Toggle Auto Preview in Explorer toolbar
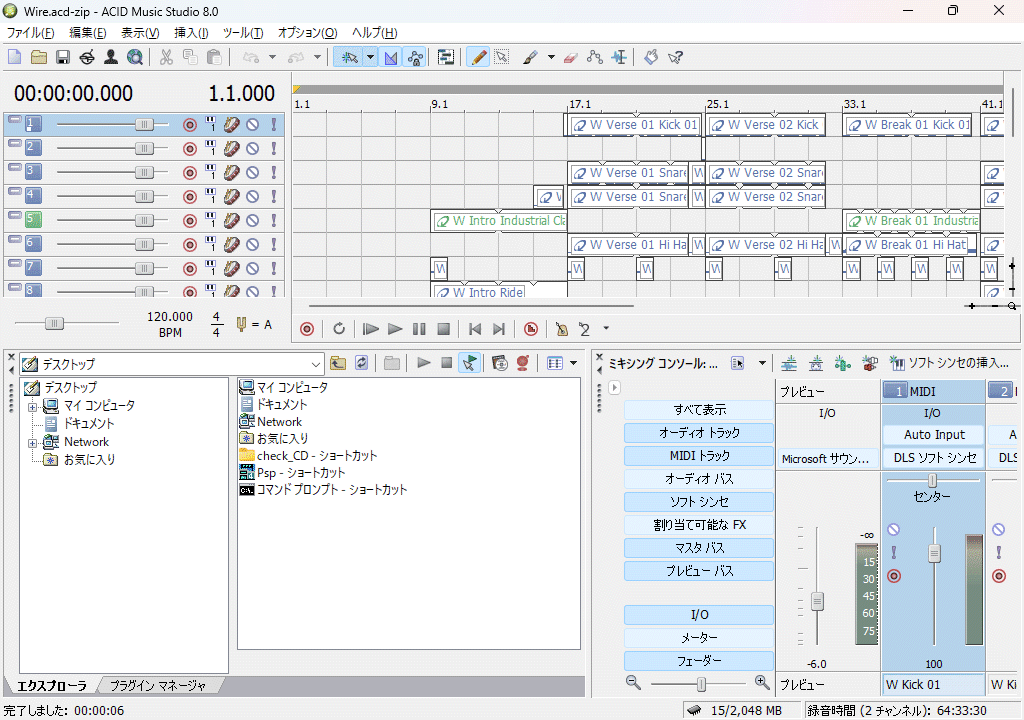1024x720 pixels. tap(468, 363)
